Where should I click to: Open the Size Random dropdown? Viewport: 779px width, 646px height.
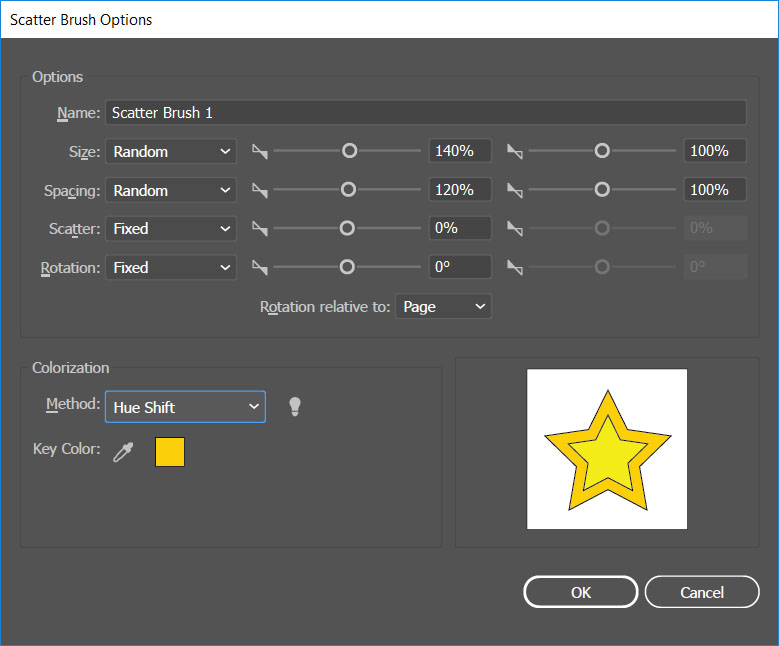(171, 152)
